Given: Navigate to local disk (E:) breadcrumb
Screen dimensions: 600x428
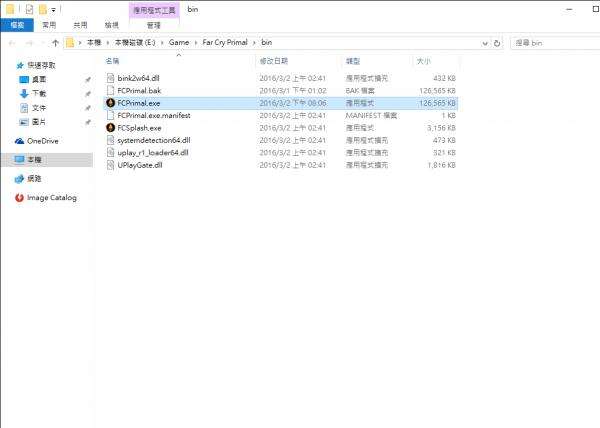Looking at the screenshot, I should click(135, 42).
